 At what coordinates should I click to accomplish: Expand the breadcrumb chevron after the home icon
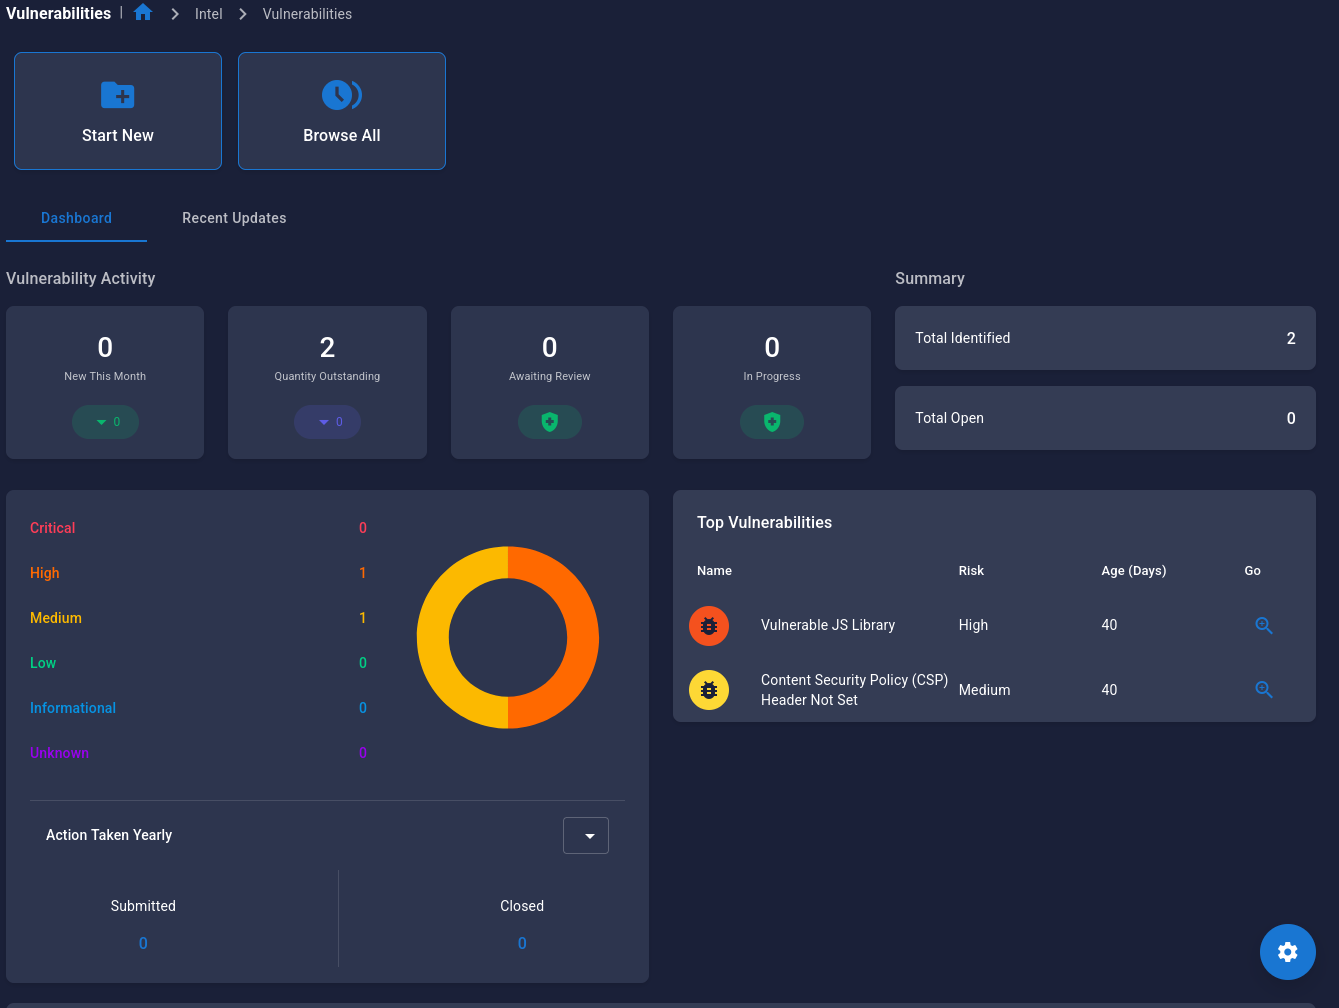coord(175,14)
